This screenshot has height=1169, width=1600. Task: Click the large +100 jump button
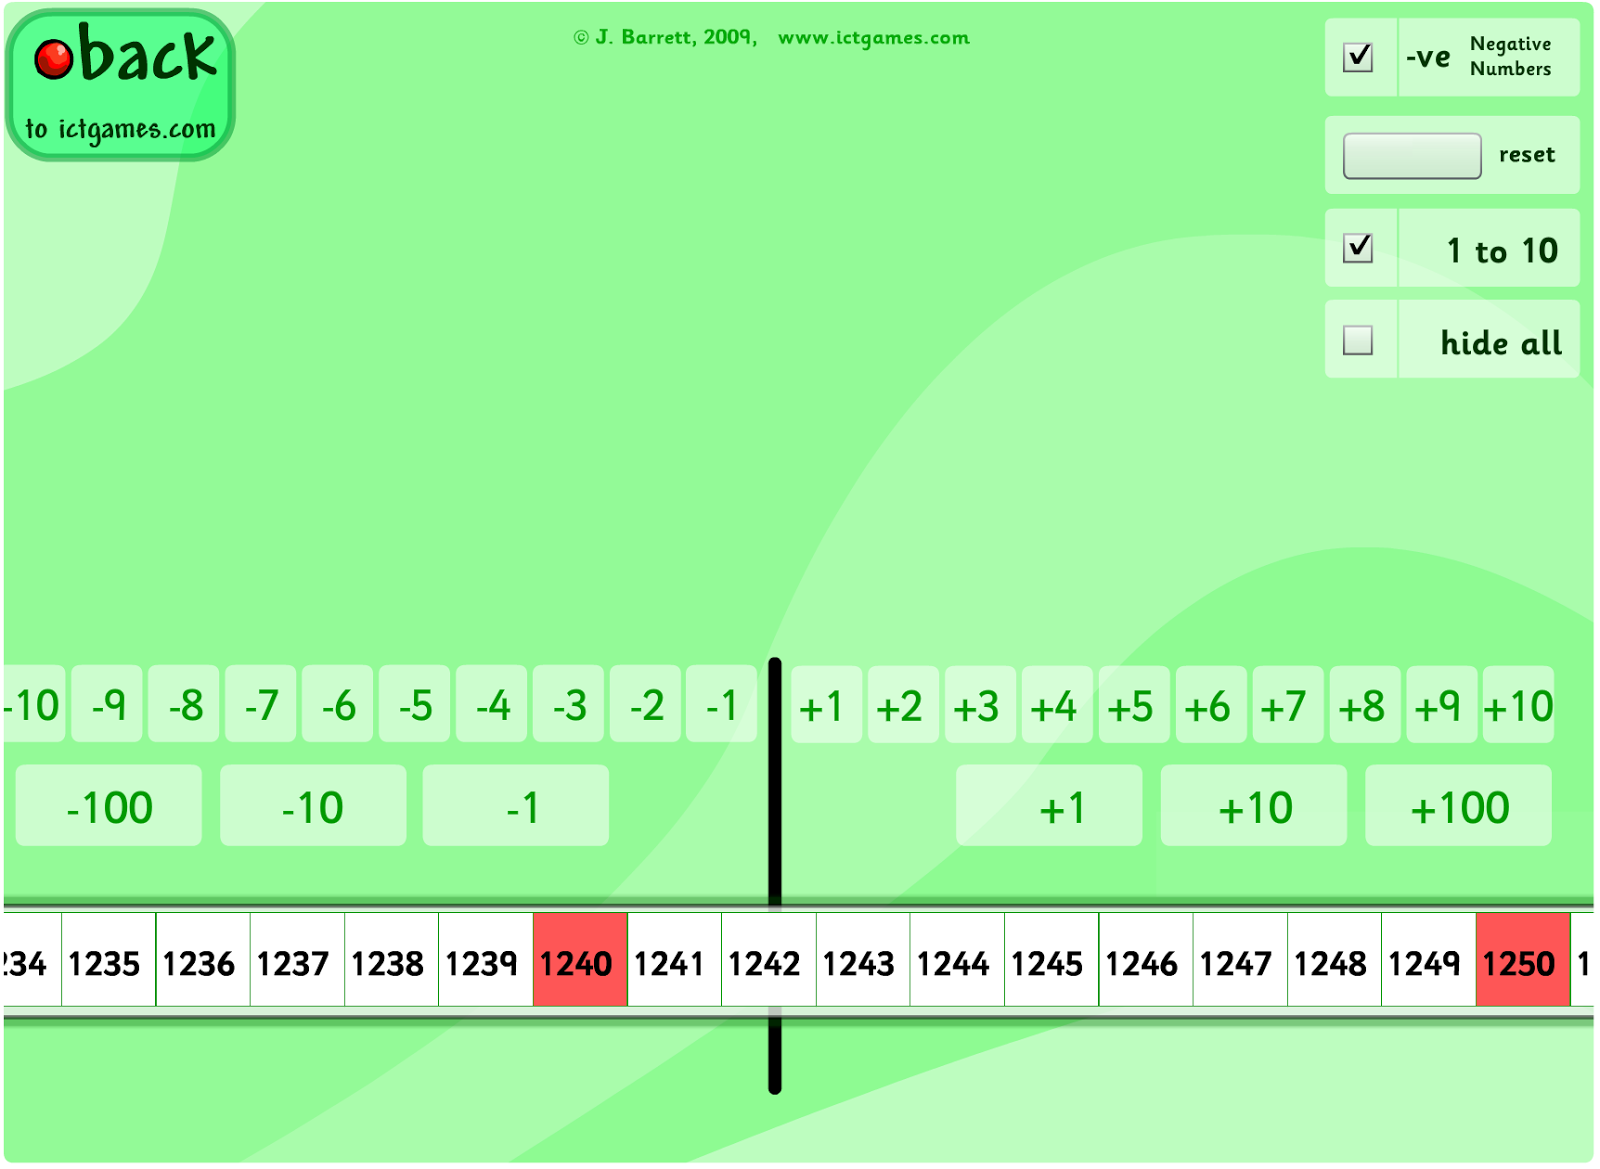[x=1458, y=806]
